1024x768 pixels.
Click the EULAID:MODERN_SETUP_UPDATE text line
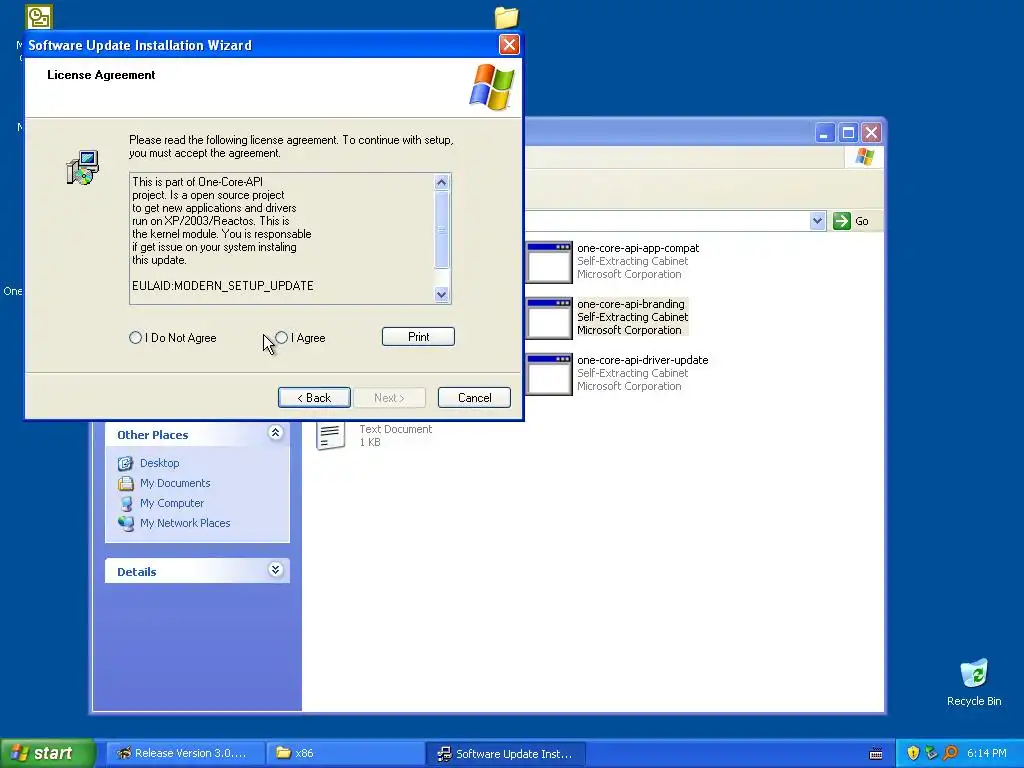pos(223,286)
